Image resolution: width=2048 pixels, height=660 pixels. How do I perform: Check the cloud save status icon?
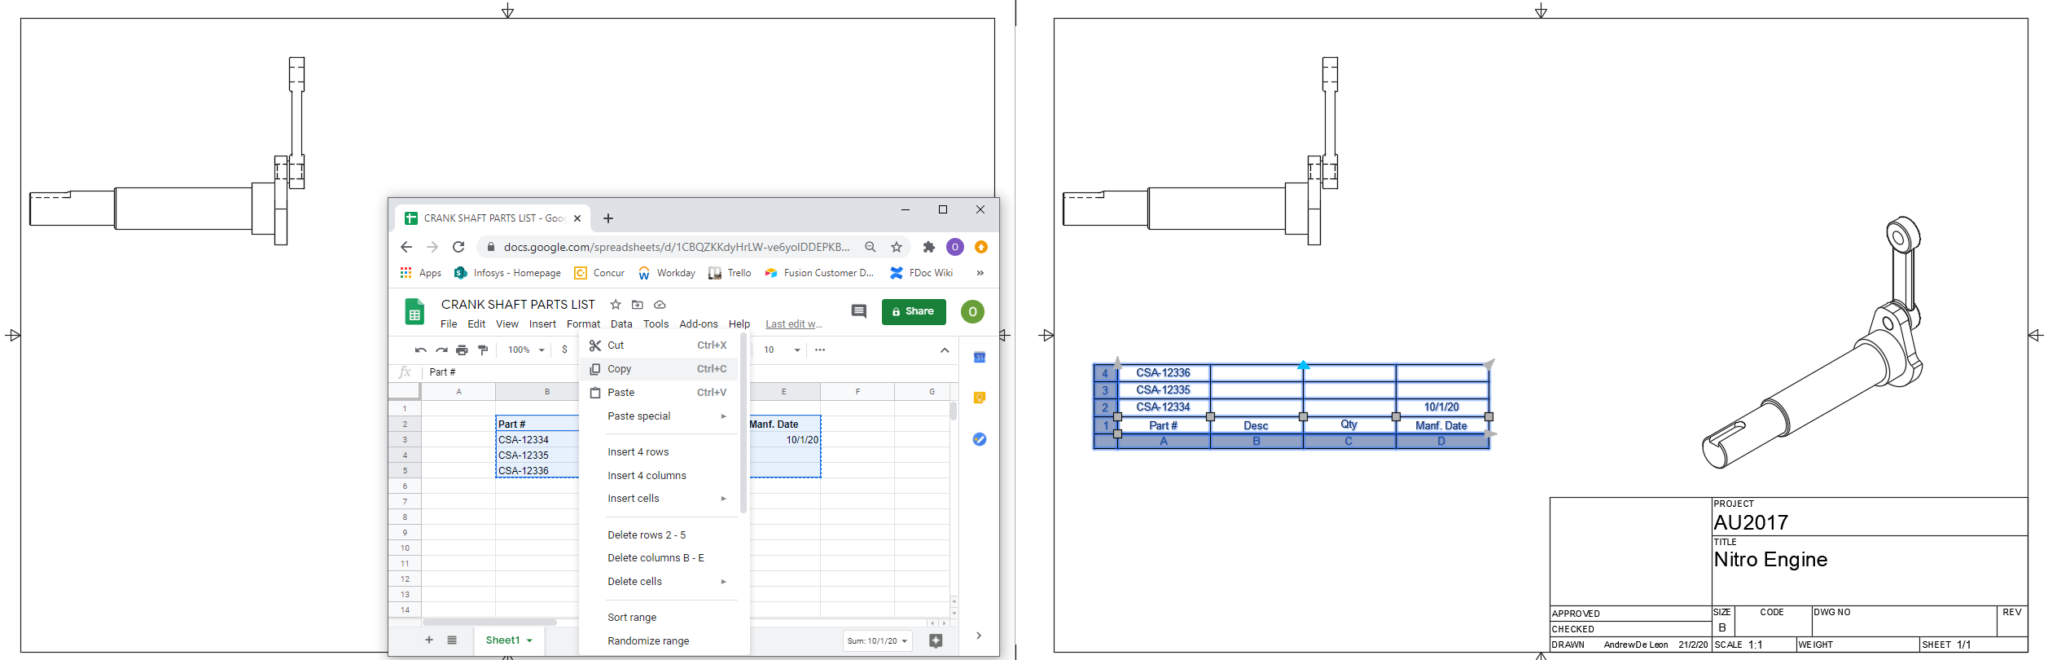point(660,304)
